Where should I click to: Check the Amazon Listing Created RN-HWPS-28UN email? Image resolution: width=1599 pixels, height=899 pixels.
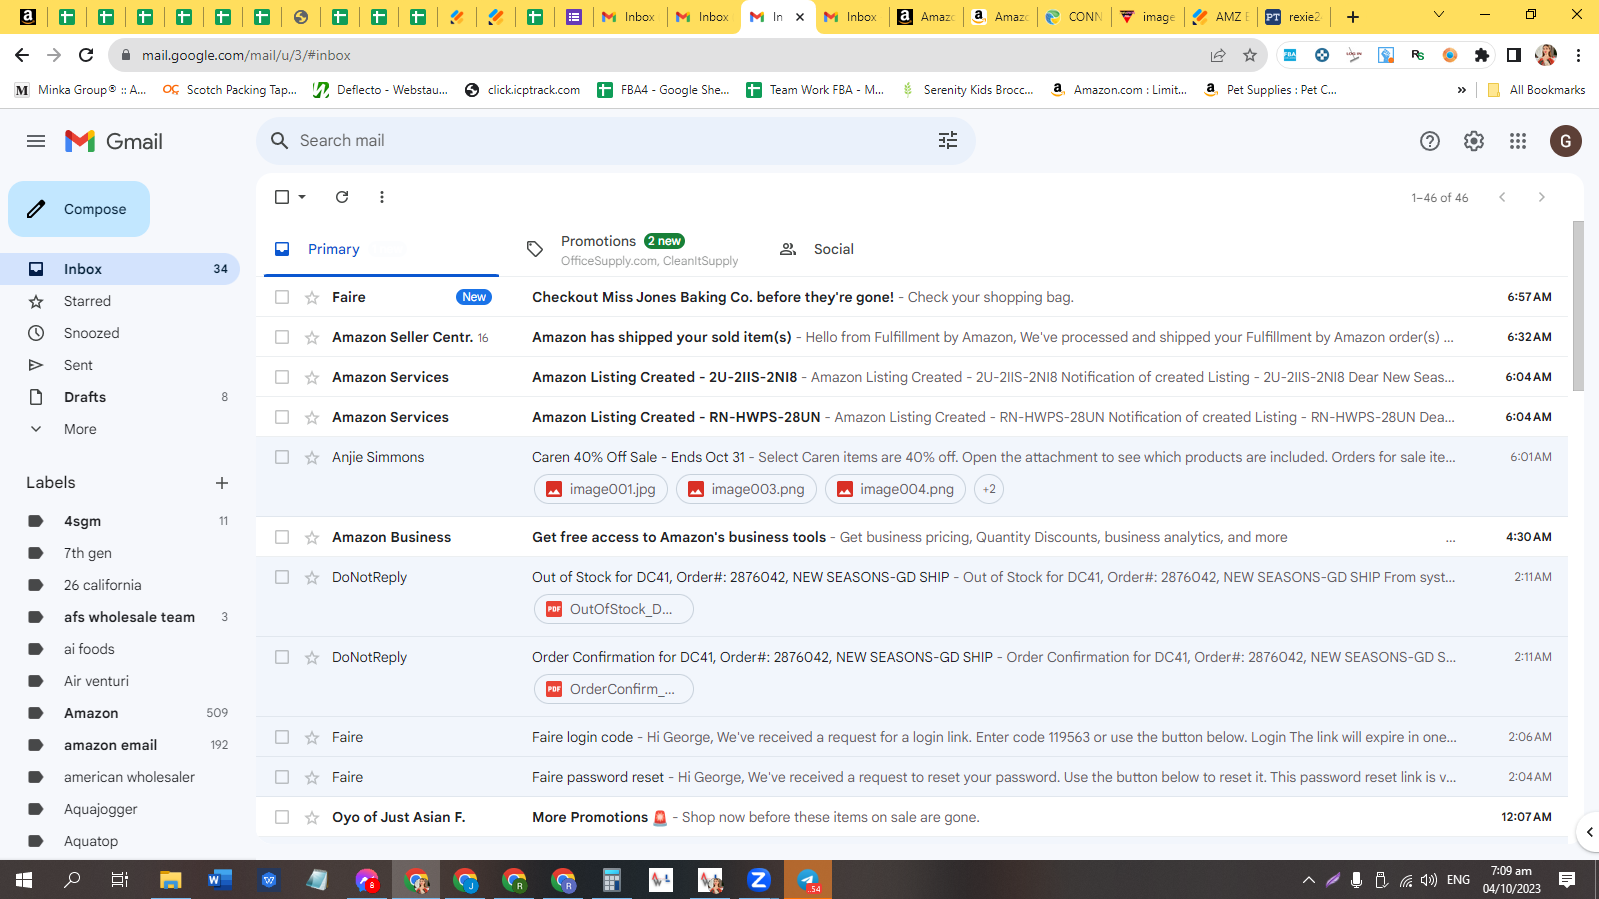pos(282,417)
